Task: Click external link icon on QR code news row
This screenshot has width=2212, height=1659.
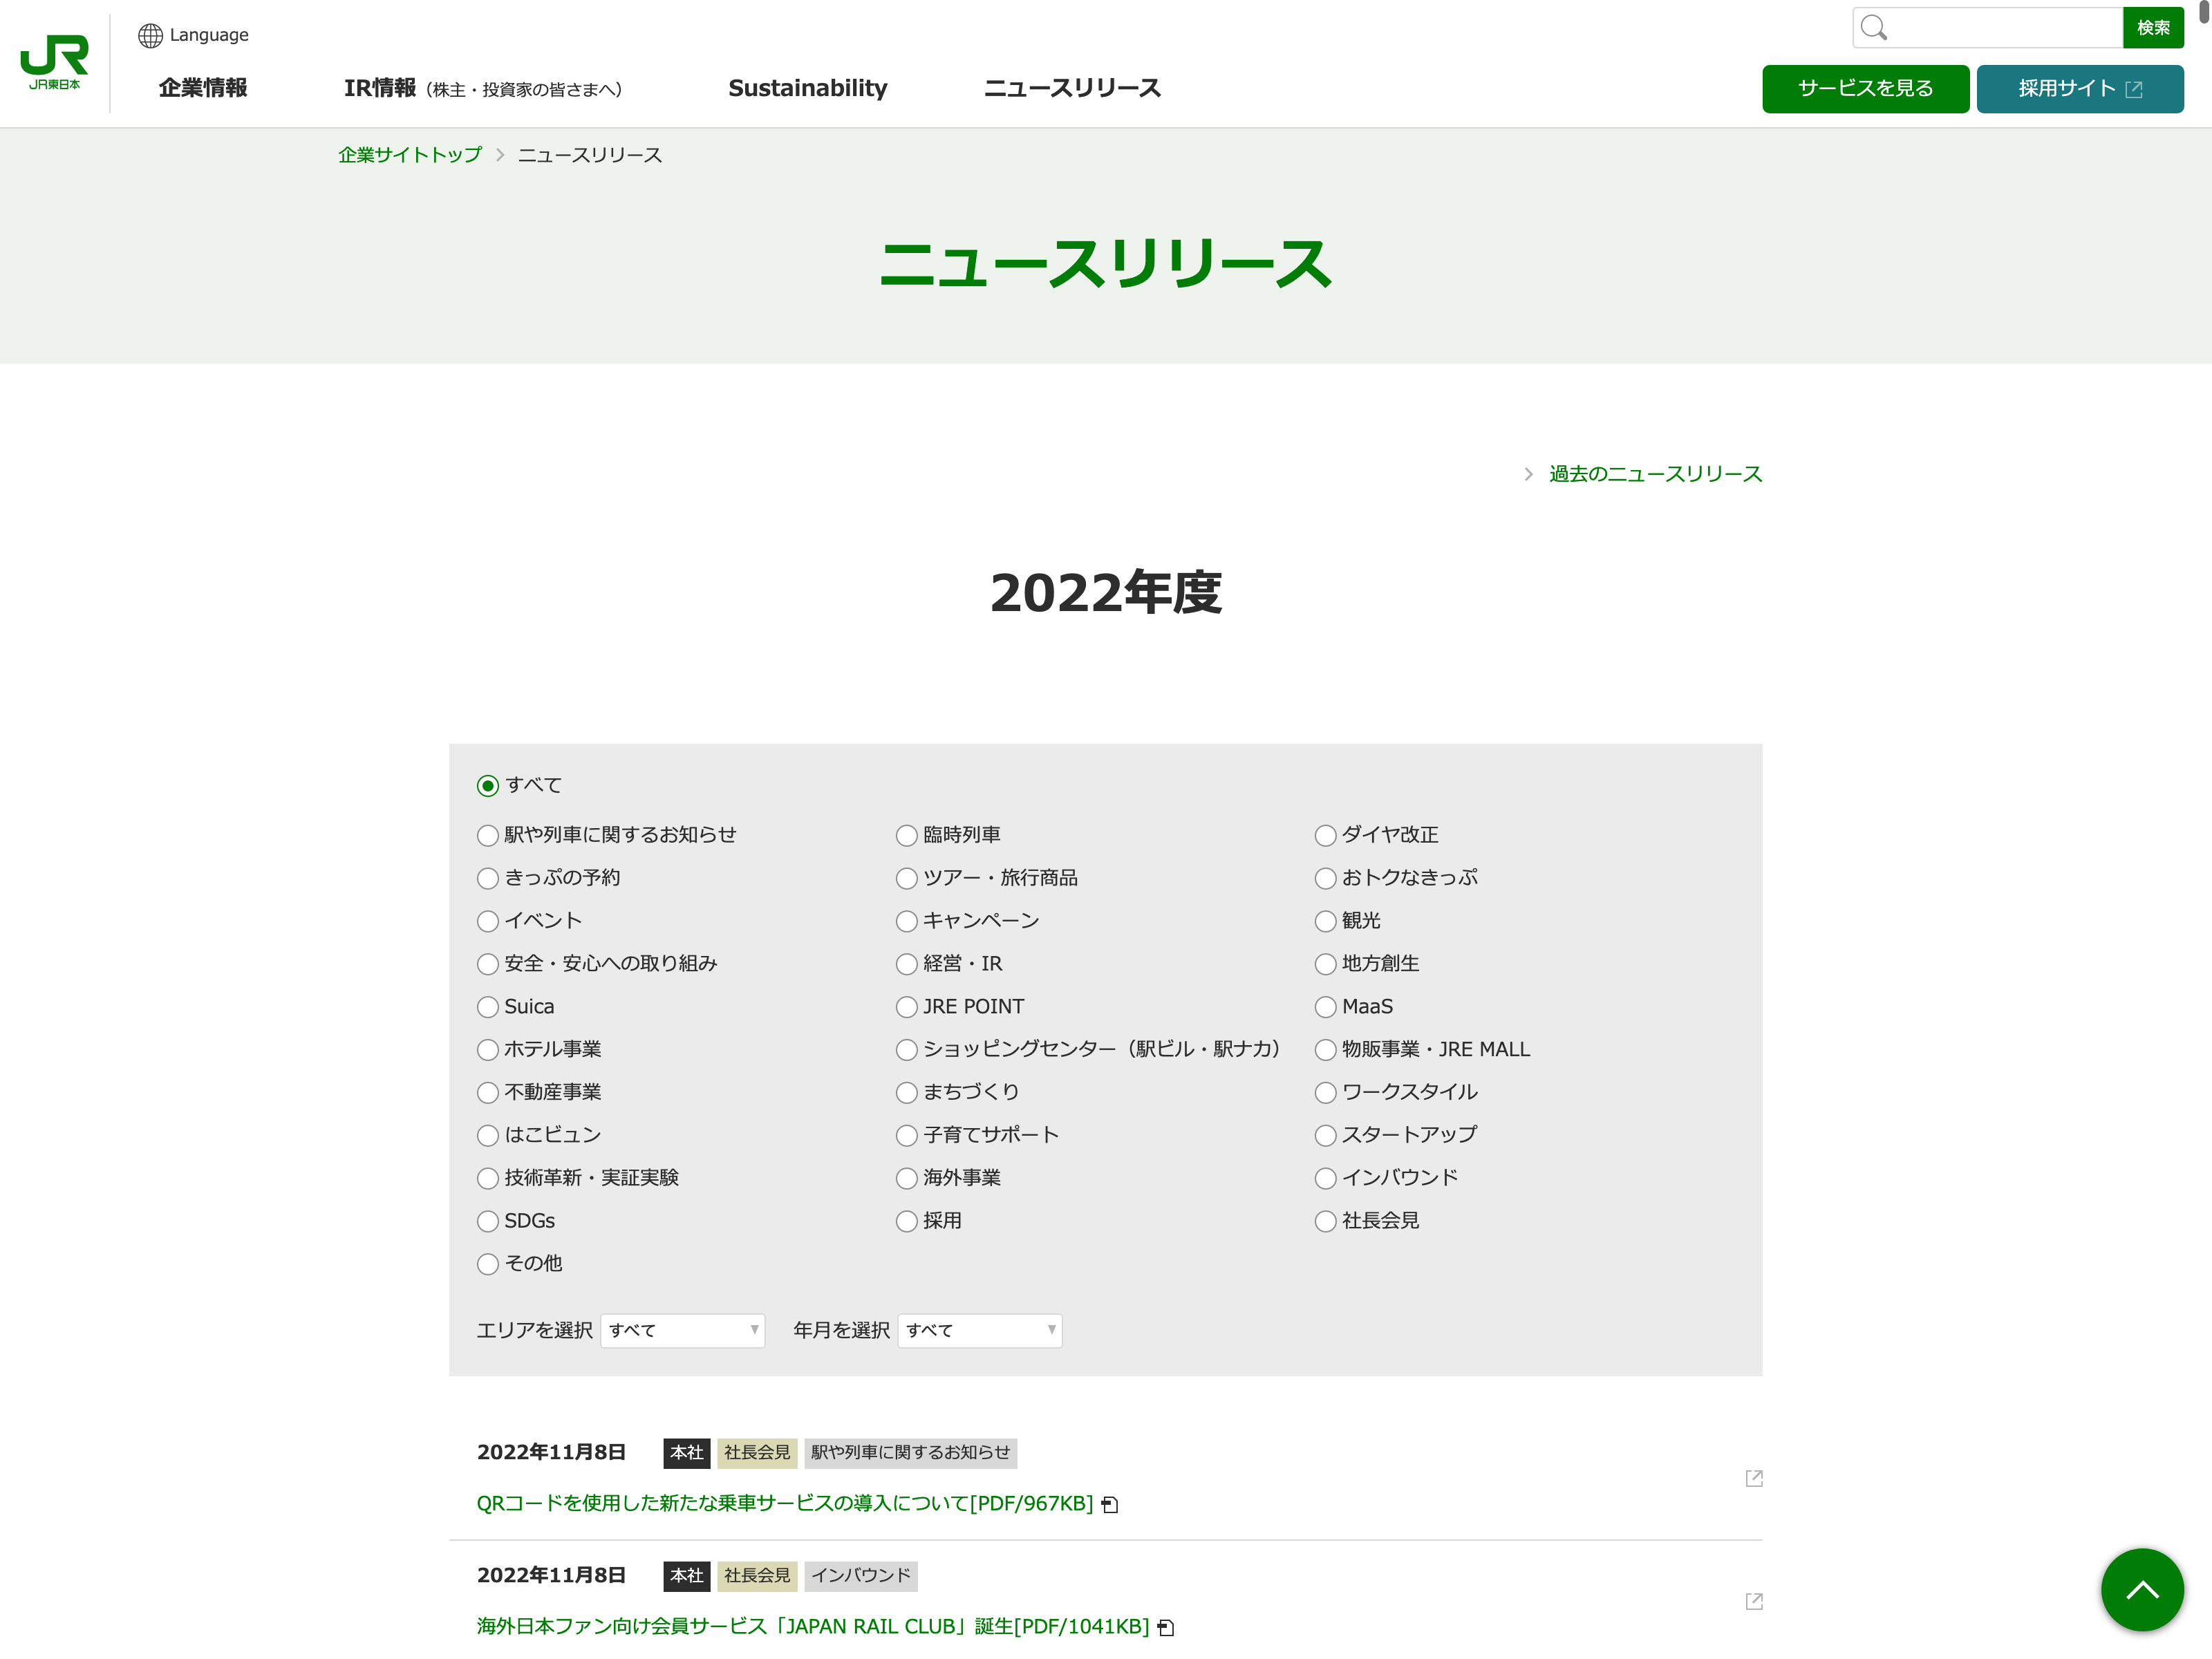Action: click(x=1753, y=1478)
